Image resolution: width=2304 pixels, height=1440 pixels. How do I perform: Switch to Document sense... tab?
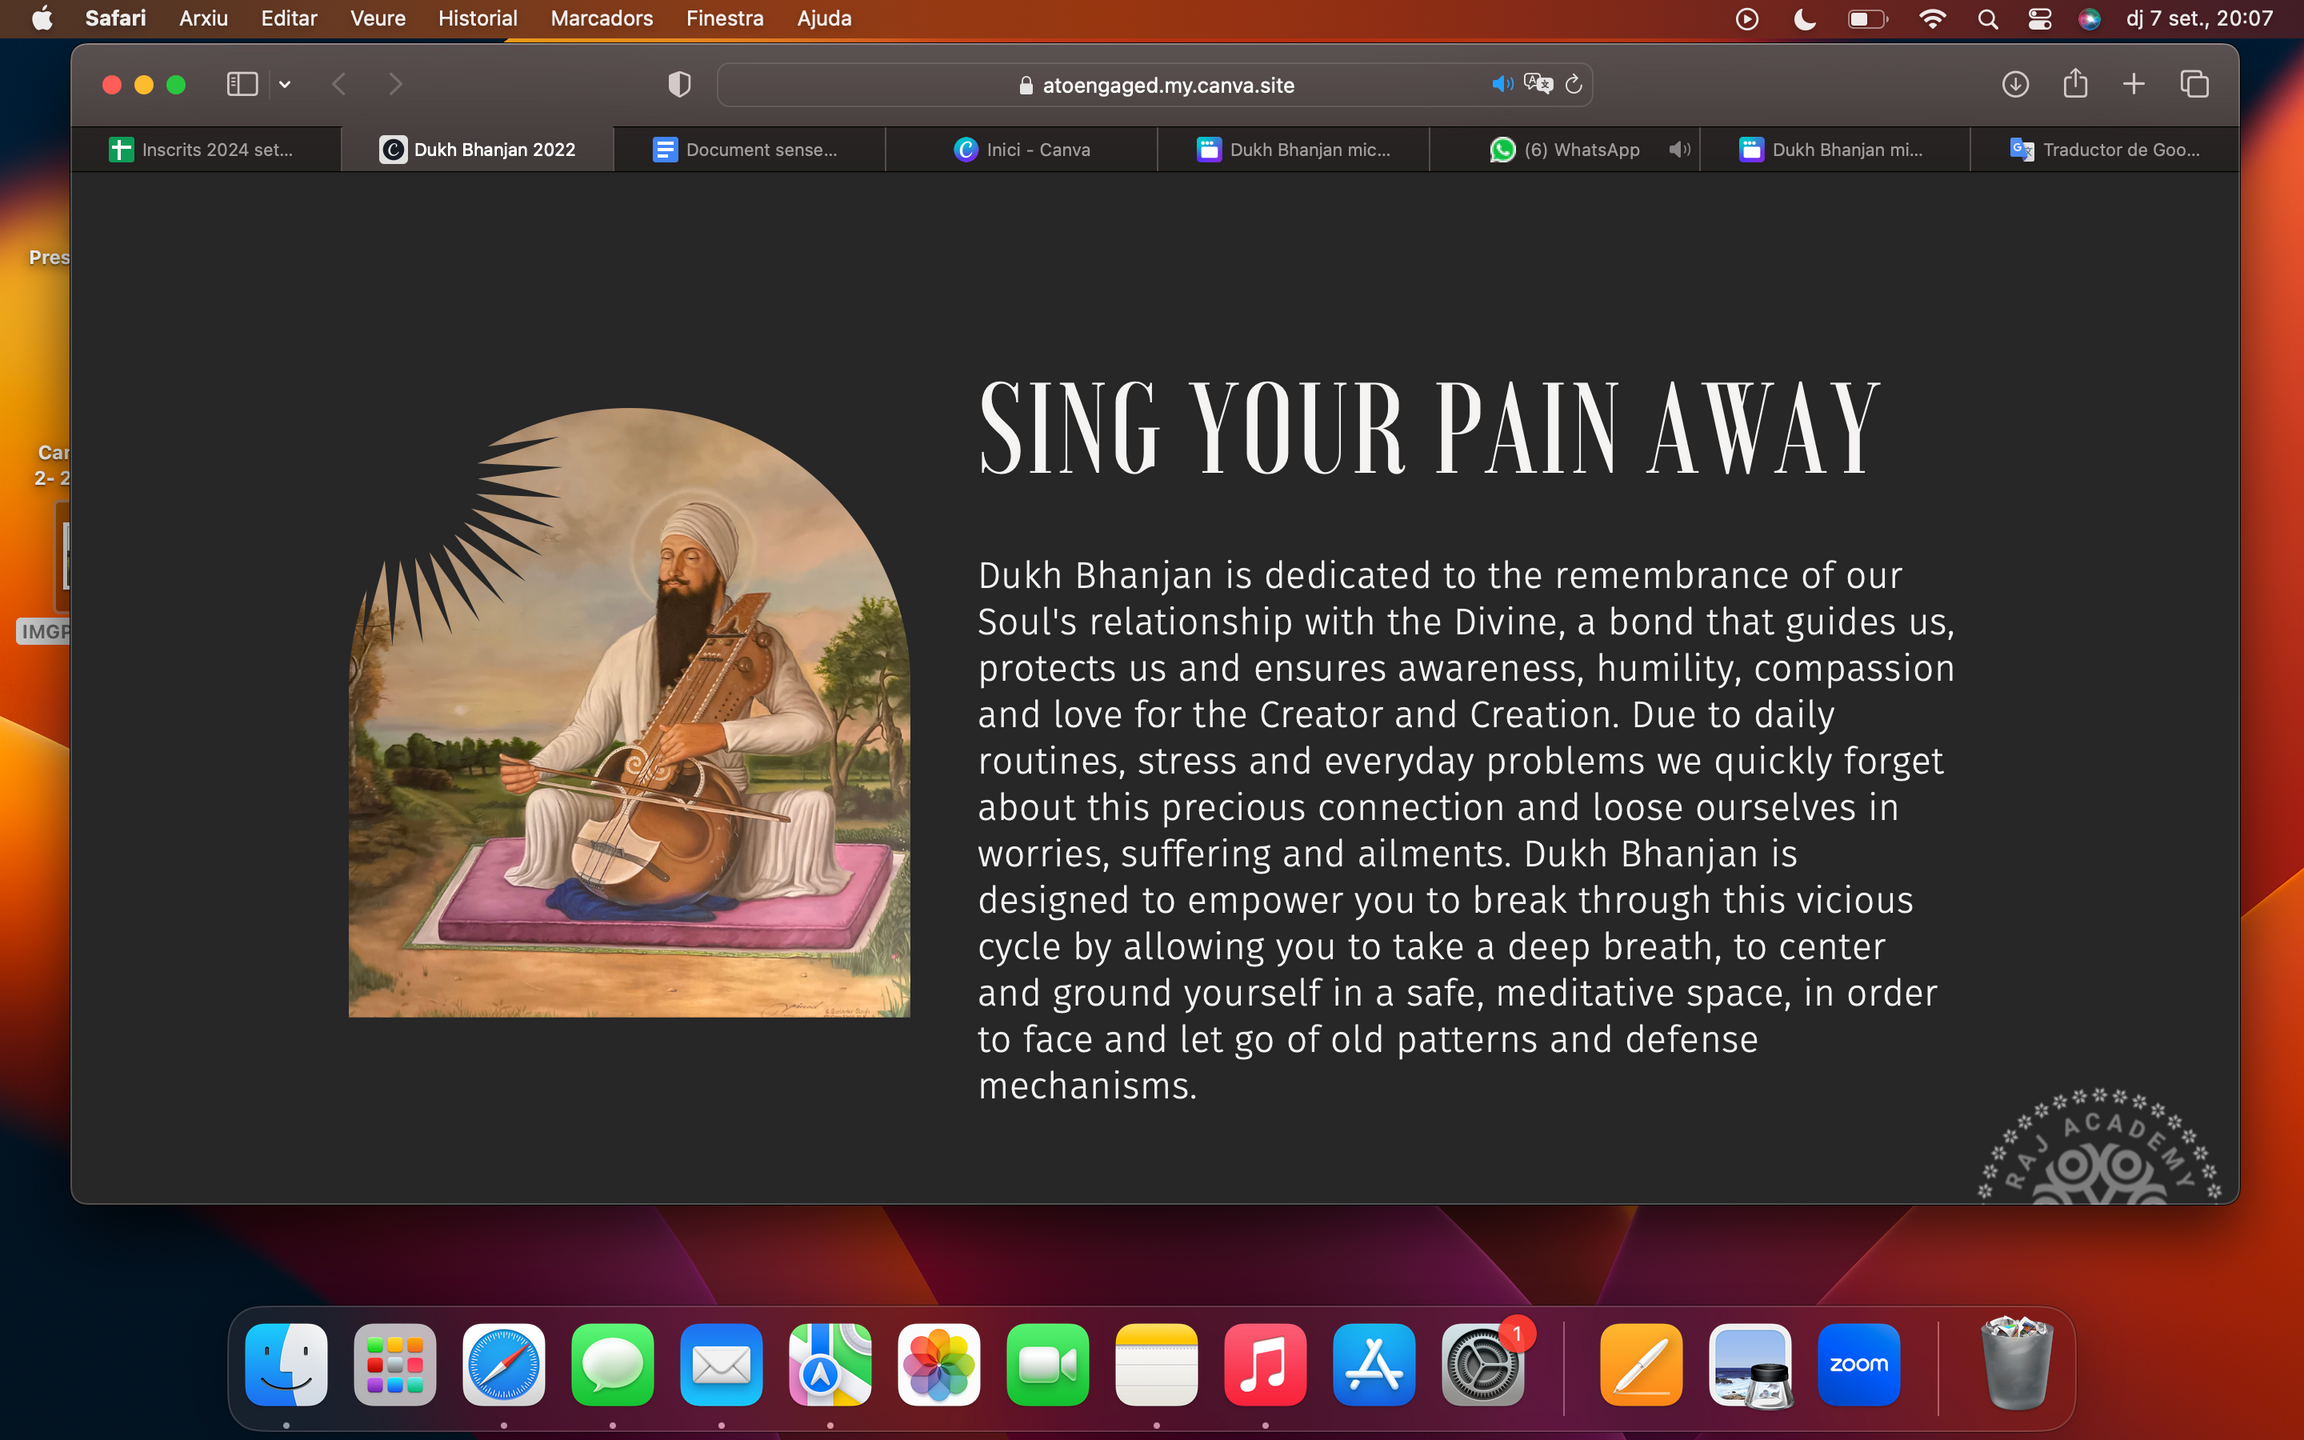[x=749, y=150]
